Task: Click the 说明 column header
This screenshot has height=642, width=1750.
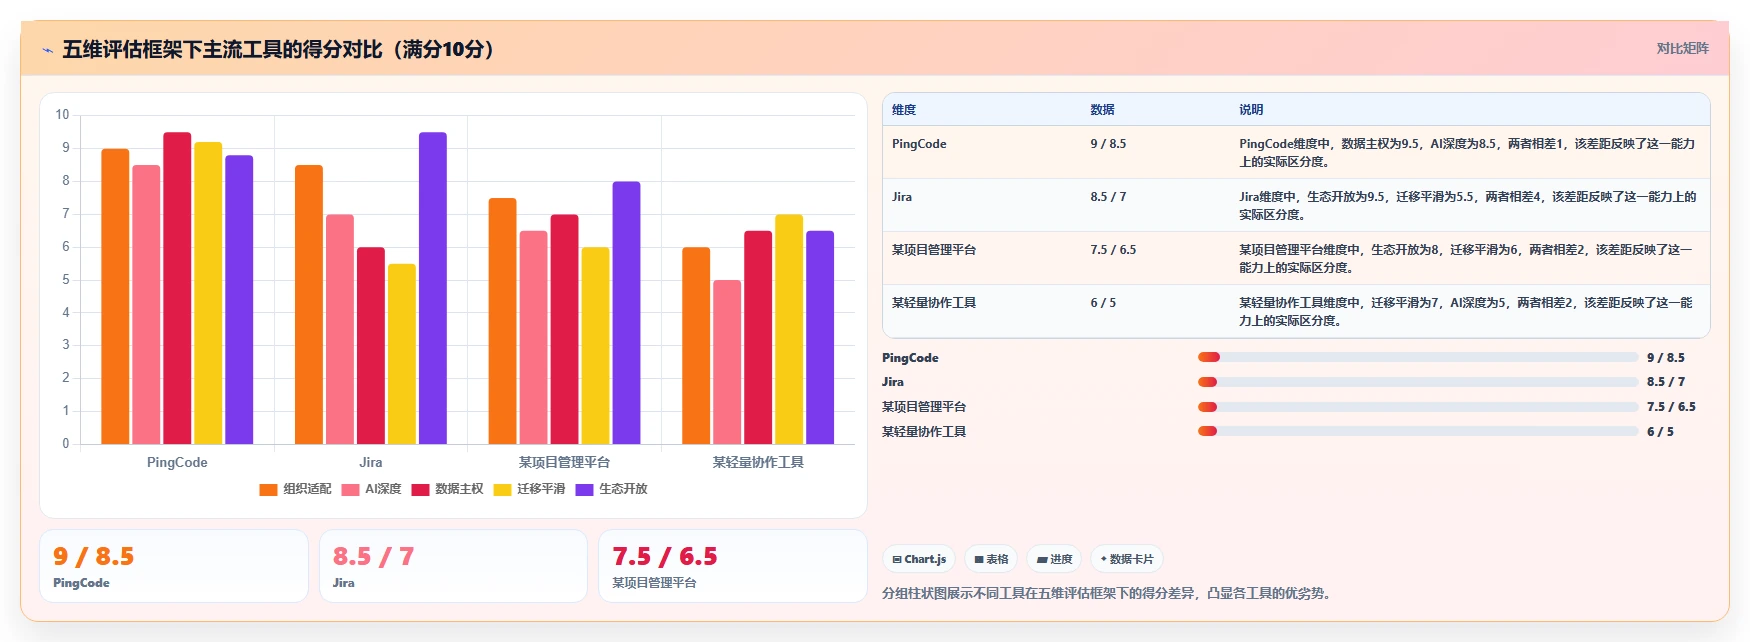Action: point(1251,110)
